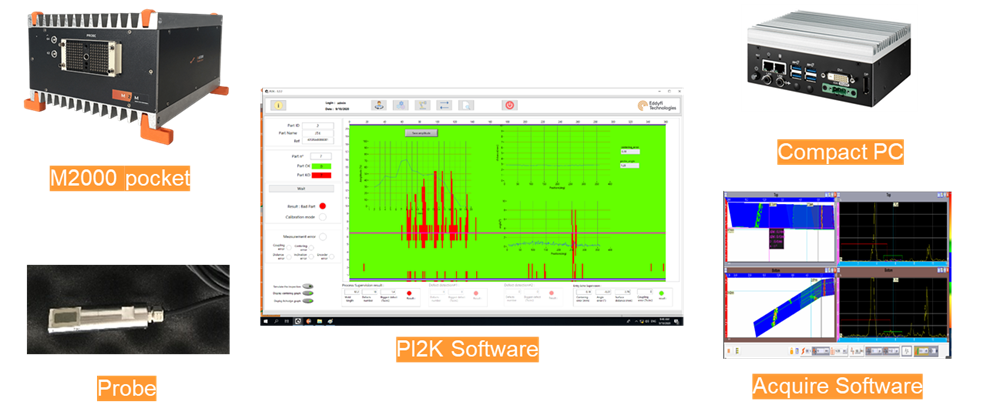Click the Entry zone green result indicator
The width and height of the screenshot is (1000, 415).
click(661, 293)
